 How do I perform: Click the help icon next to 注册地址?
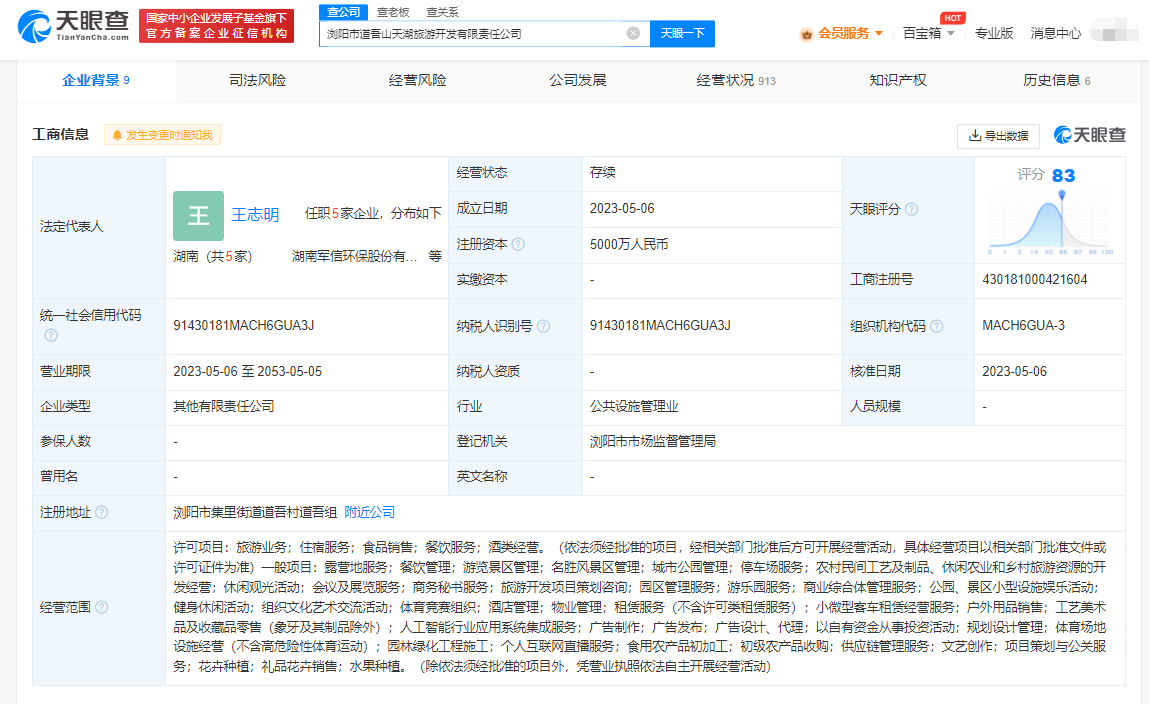coord(101,512)
